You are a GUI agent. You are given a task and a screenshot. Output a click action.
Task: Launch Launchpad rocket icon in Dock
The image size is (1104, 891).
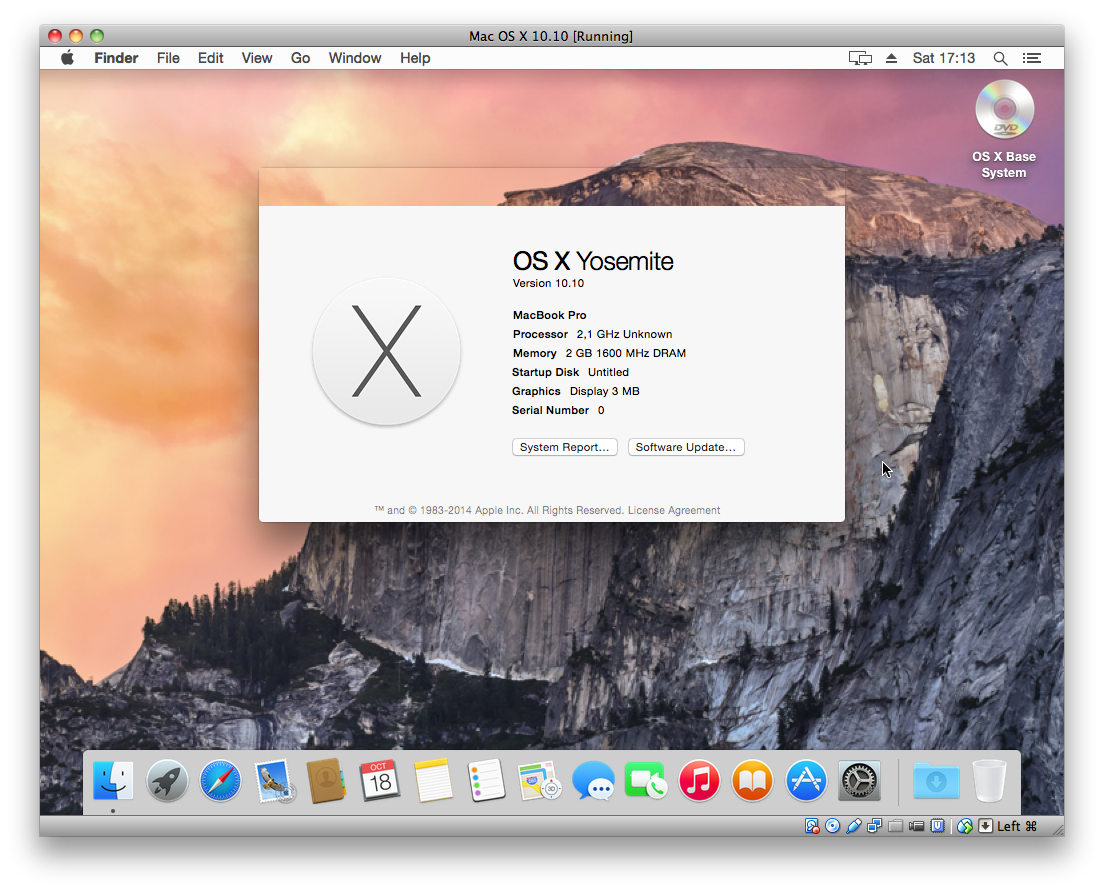click(x=167, y=780)
